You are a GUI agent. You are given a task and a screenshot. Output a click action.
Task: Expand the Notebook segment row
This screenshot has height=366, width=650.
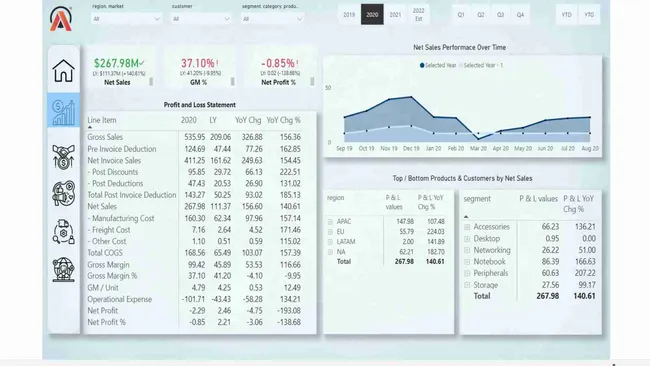click(467, 262)
